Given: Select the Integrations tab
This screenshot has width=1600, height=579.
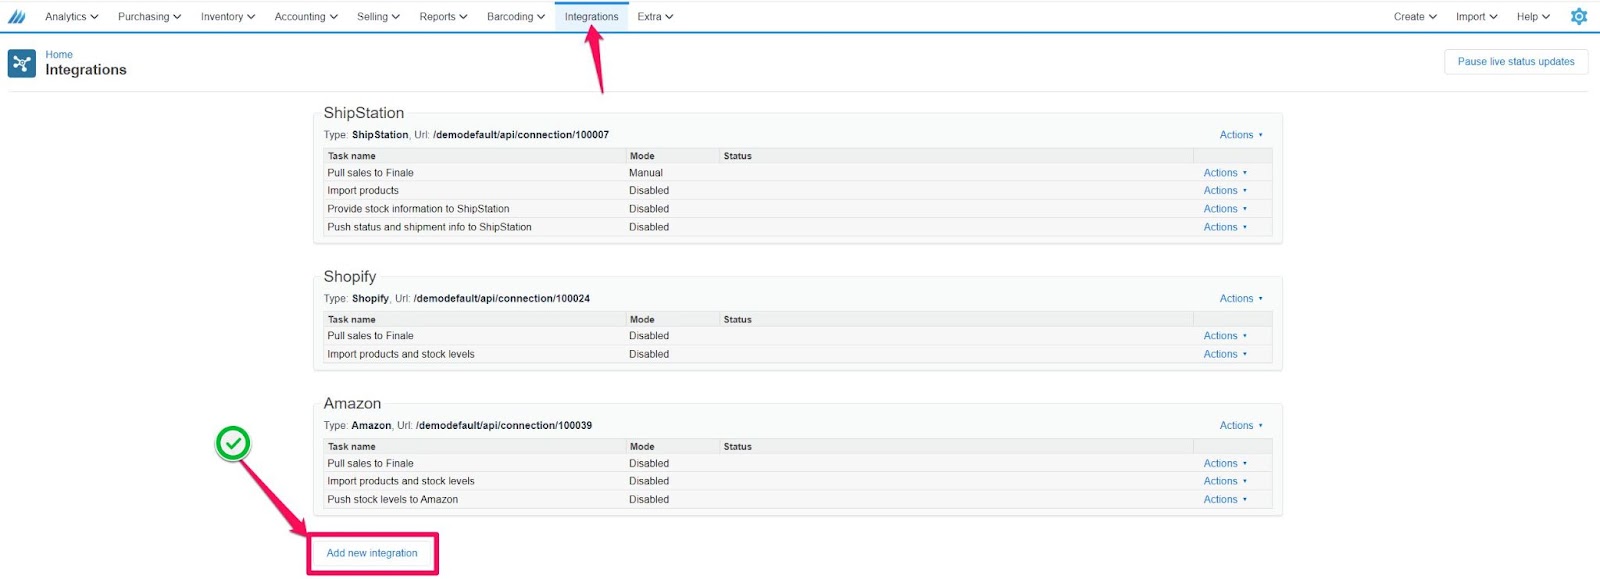Looking at the screenshot, I should [591, 17].
